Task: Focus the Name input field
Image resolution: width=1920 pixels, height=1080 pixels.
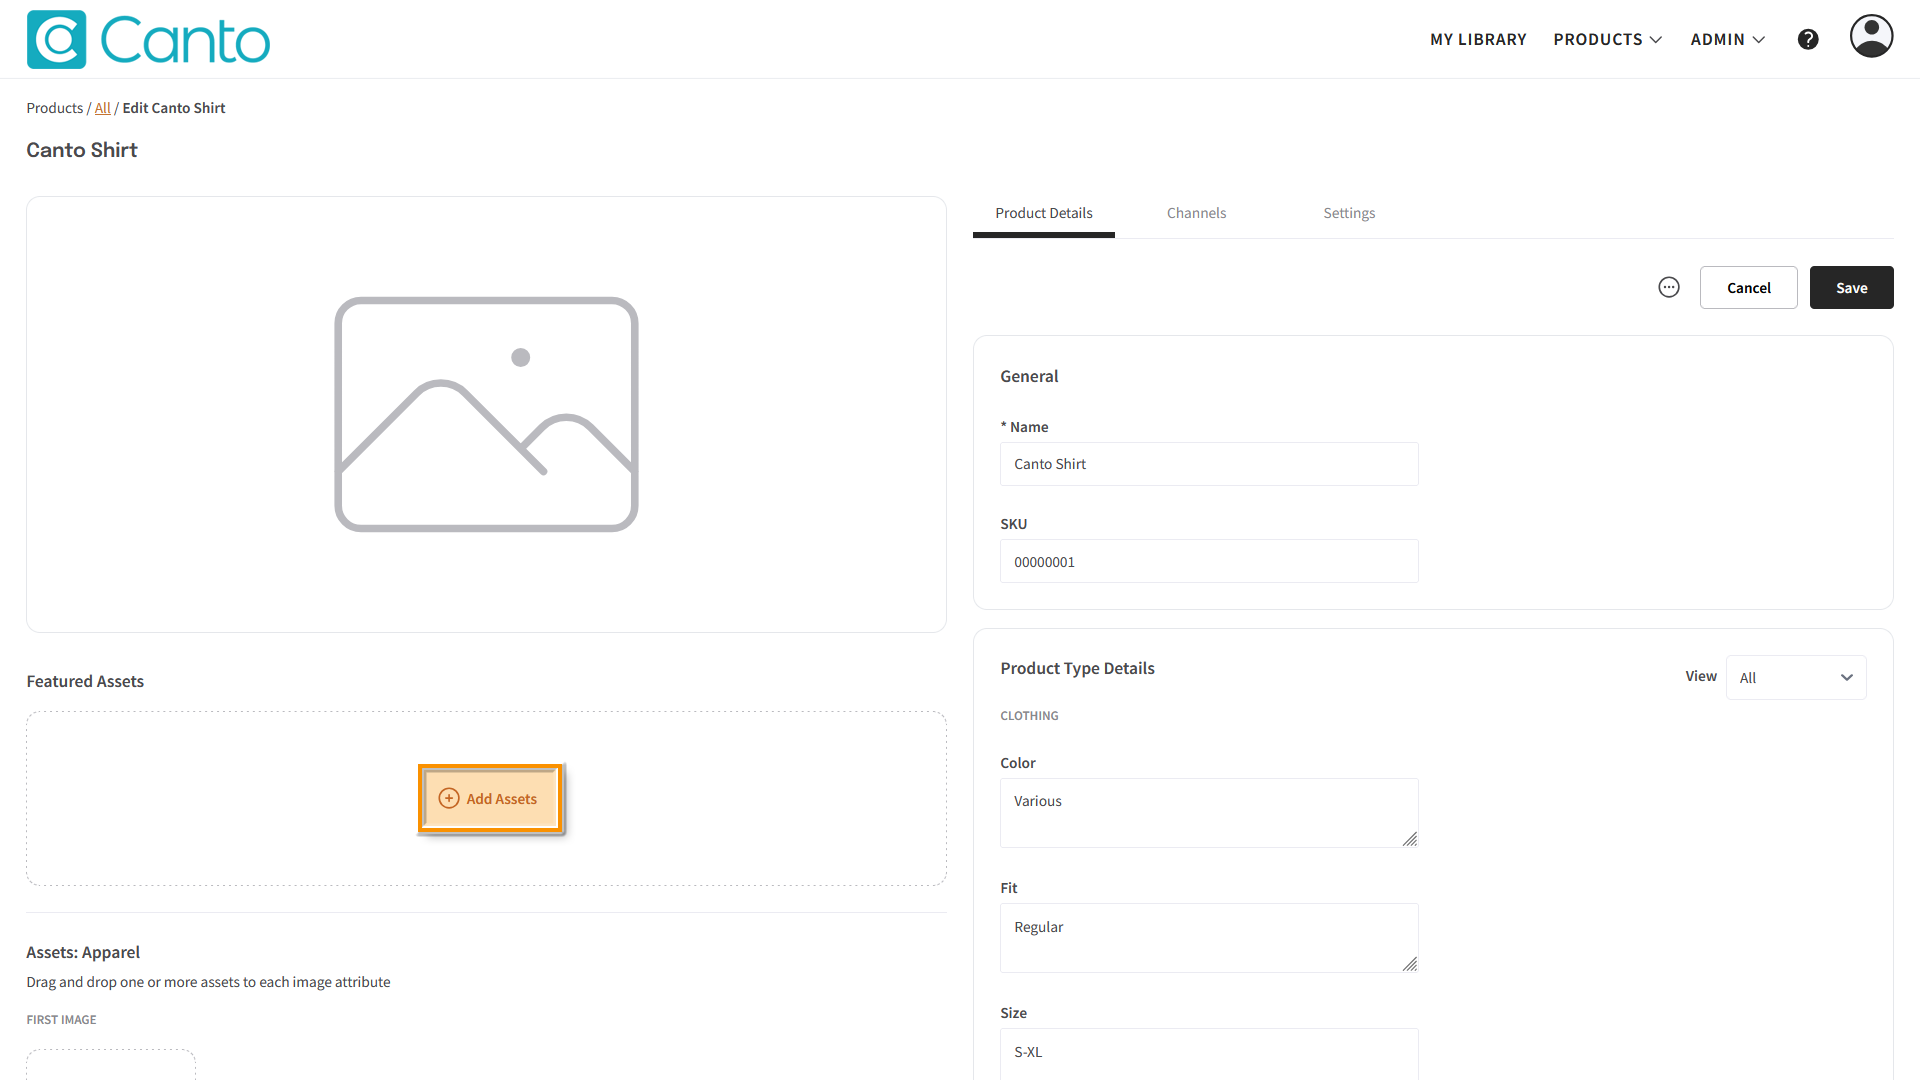Action: [1209, 464]
